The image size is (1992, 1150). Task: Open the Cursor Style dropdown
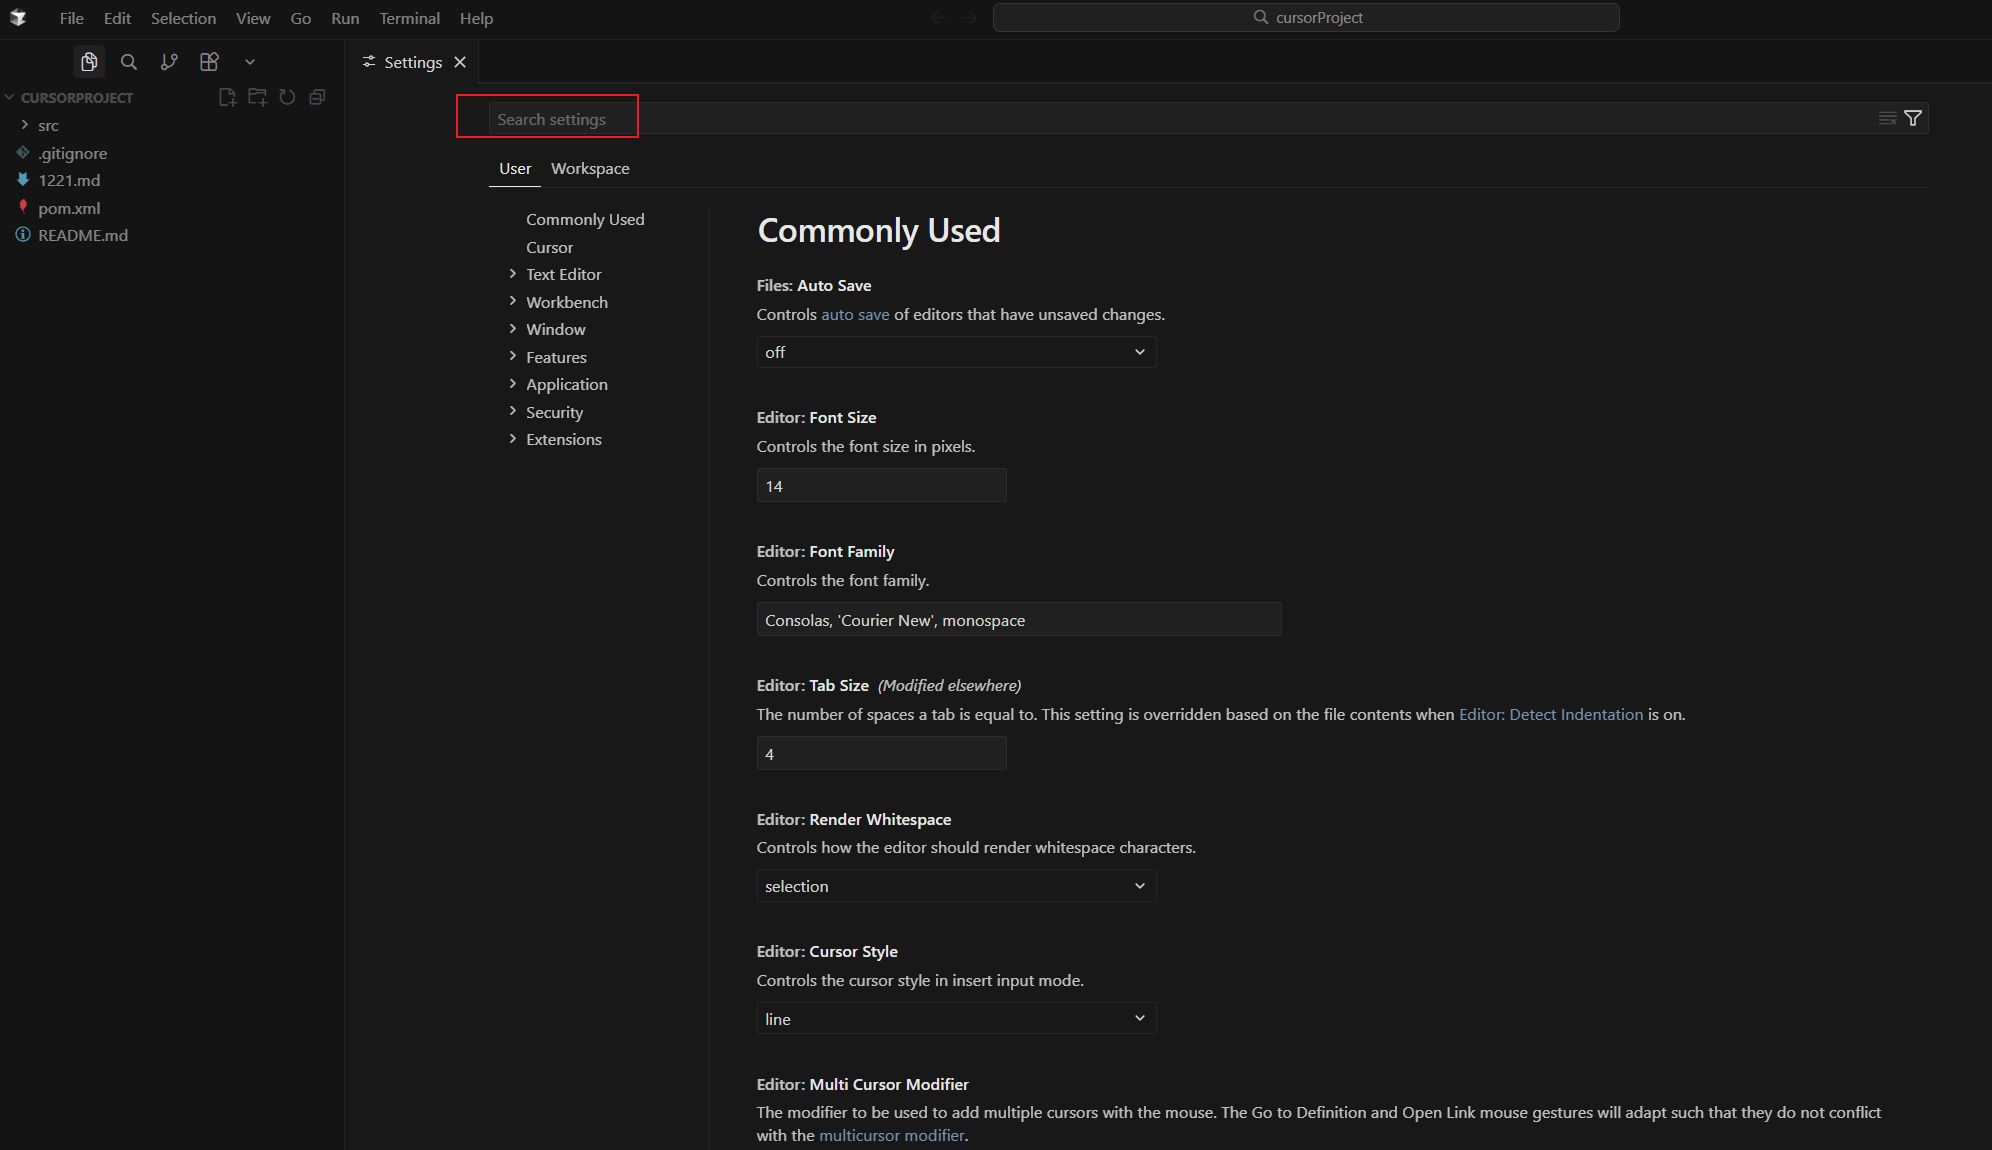(956, 1019)
